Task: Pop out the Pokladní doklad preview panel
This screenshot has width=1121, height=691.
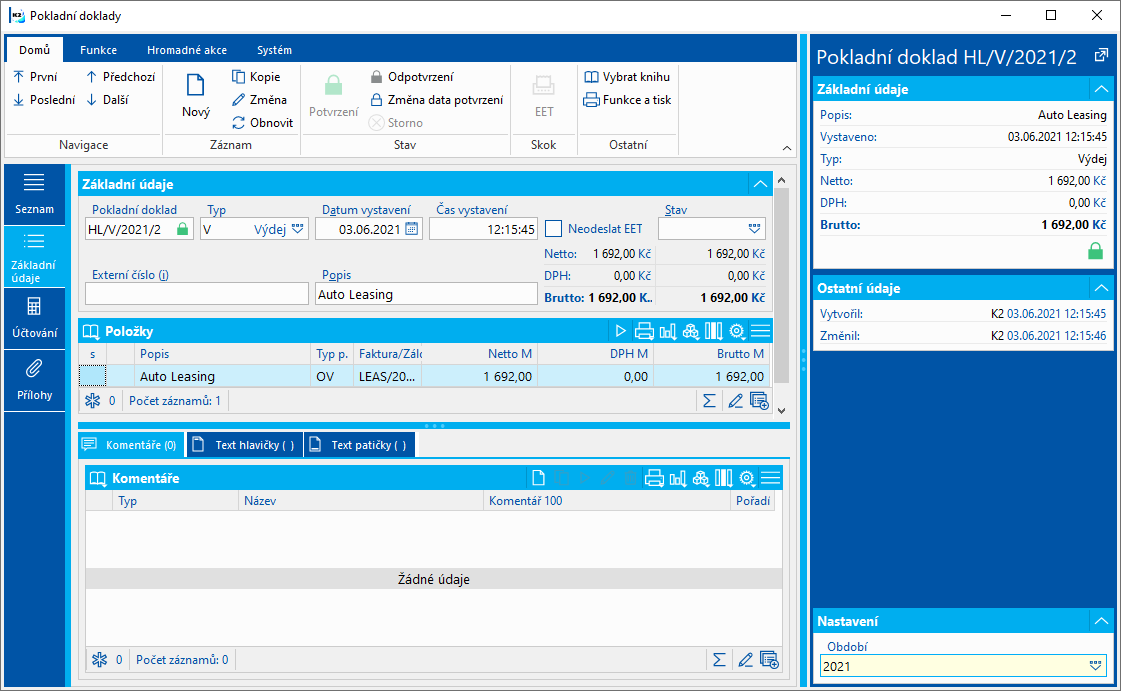Action: tap(1101, 56)
